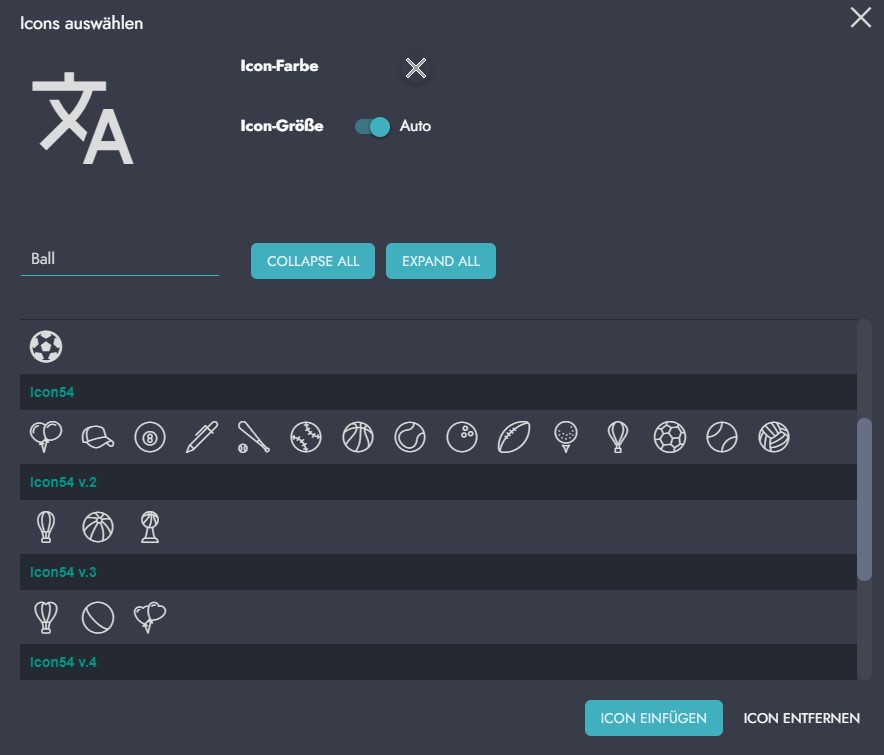The image size is (884, 755).
Task: Choose the trophy icon in Icon54 v.2
Action: point(150,527)
